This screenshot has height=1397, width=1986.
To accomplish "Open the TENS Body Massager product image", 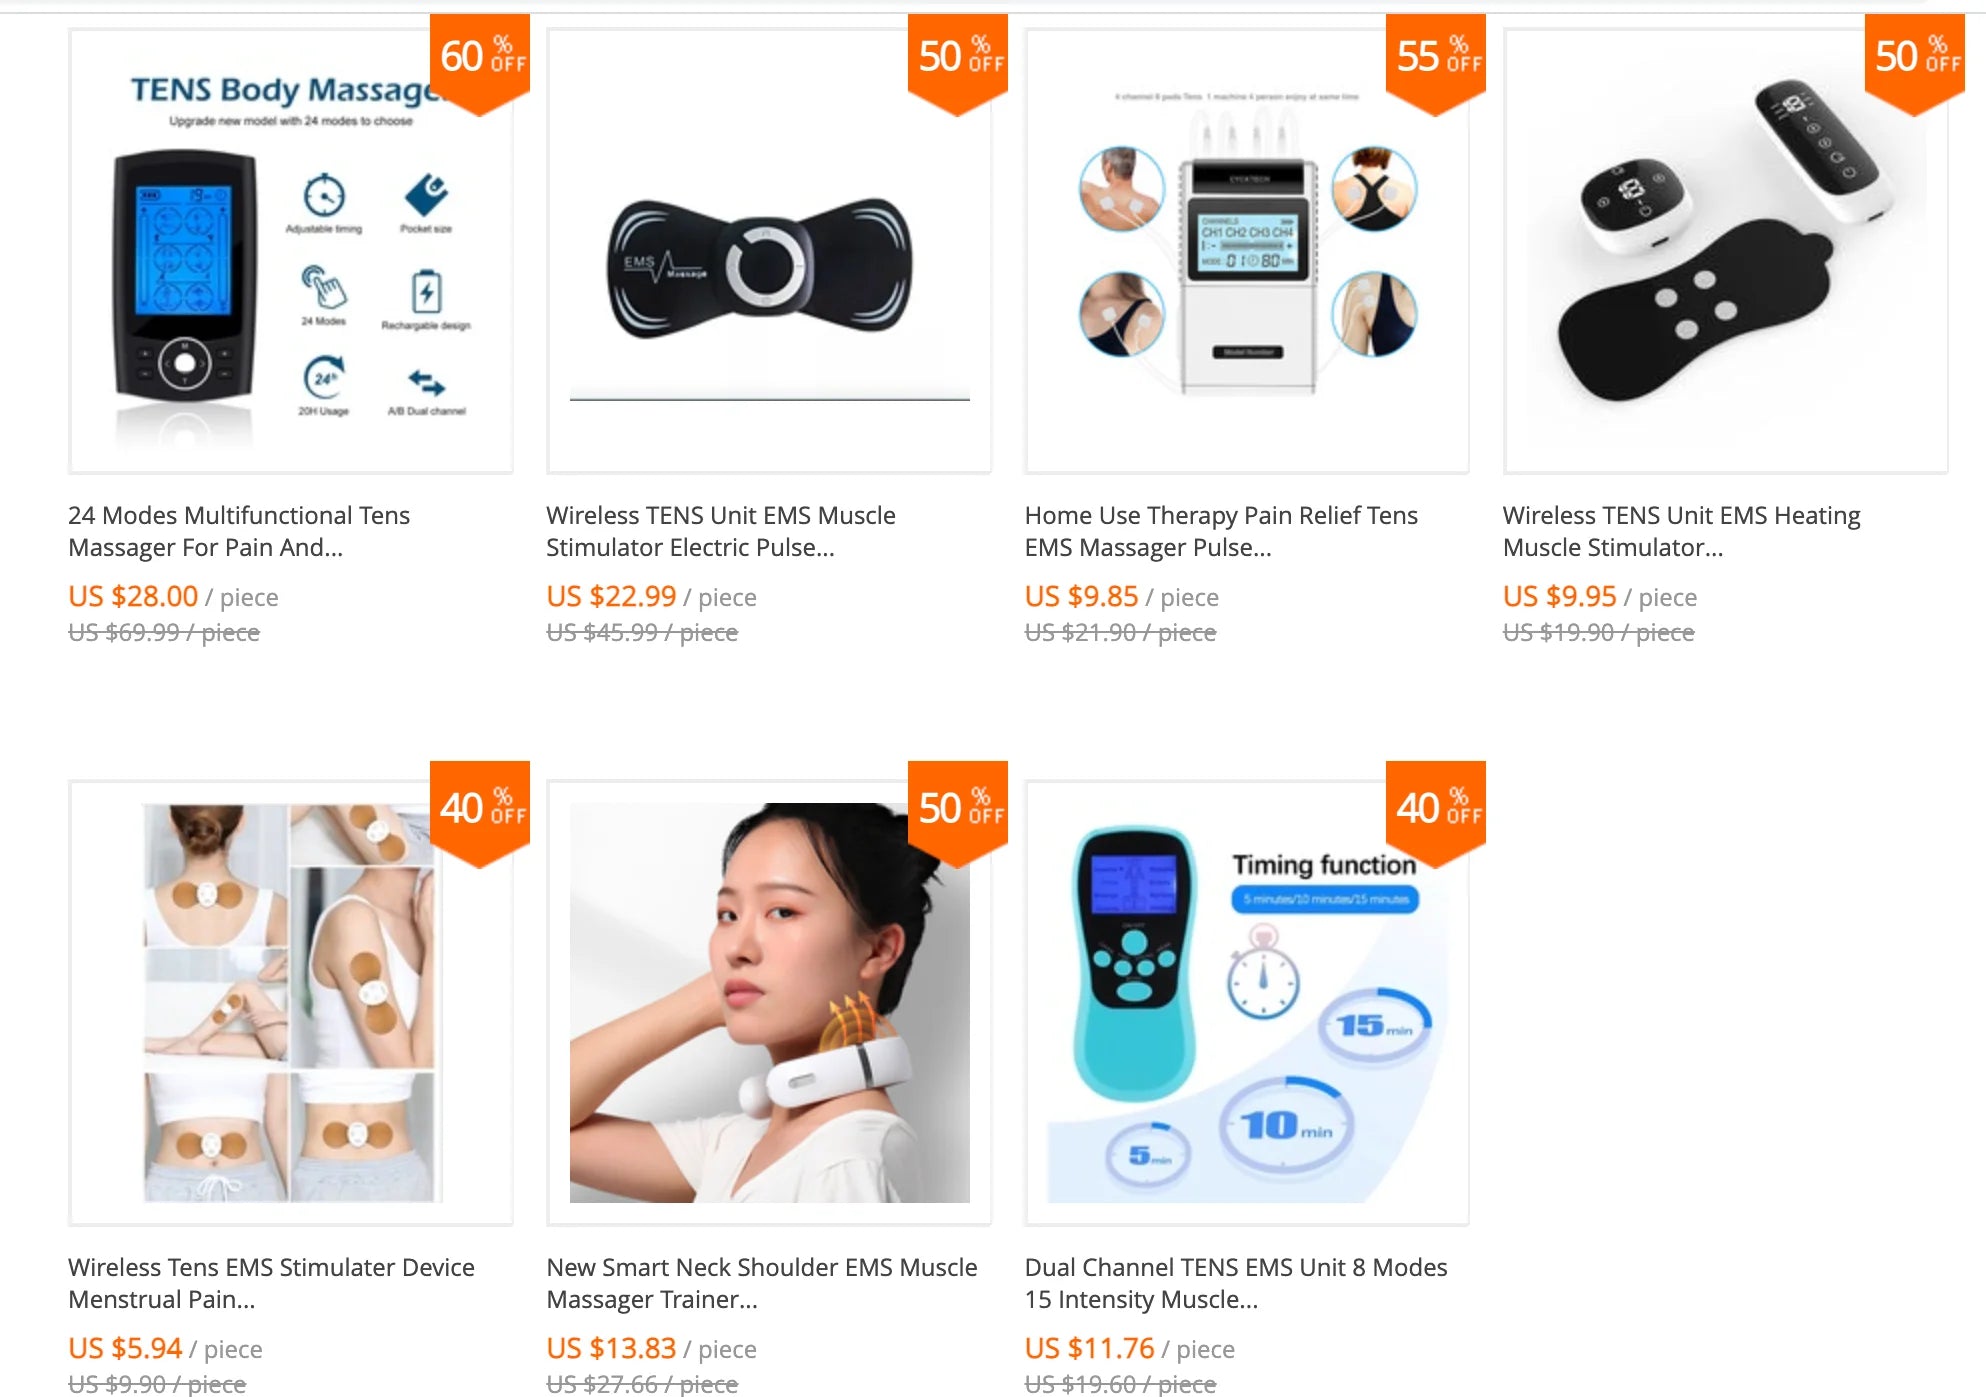I will tap(290, 251).
